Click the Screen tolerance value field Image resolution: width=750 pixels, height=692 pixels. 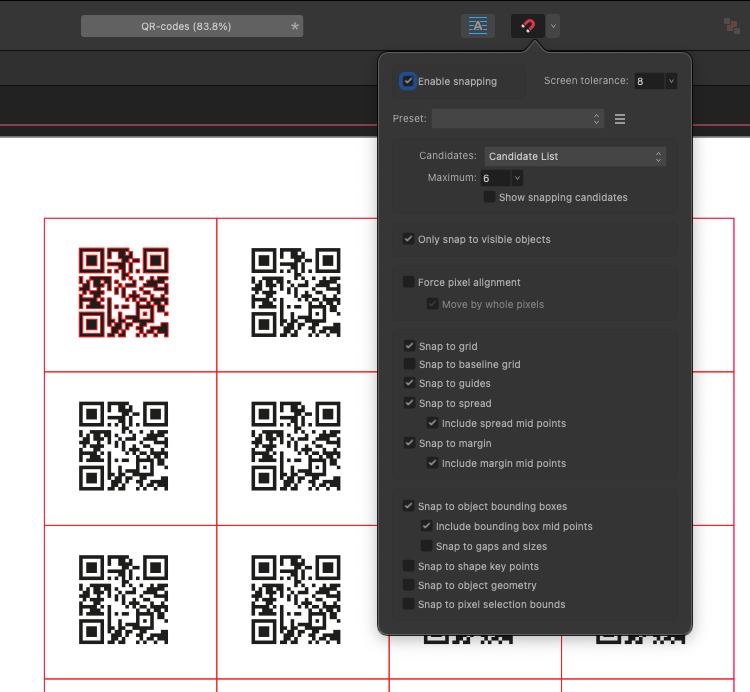[x=650, y=81]
